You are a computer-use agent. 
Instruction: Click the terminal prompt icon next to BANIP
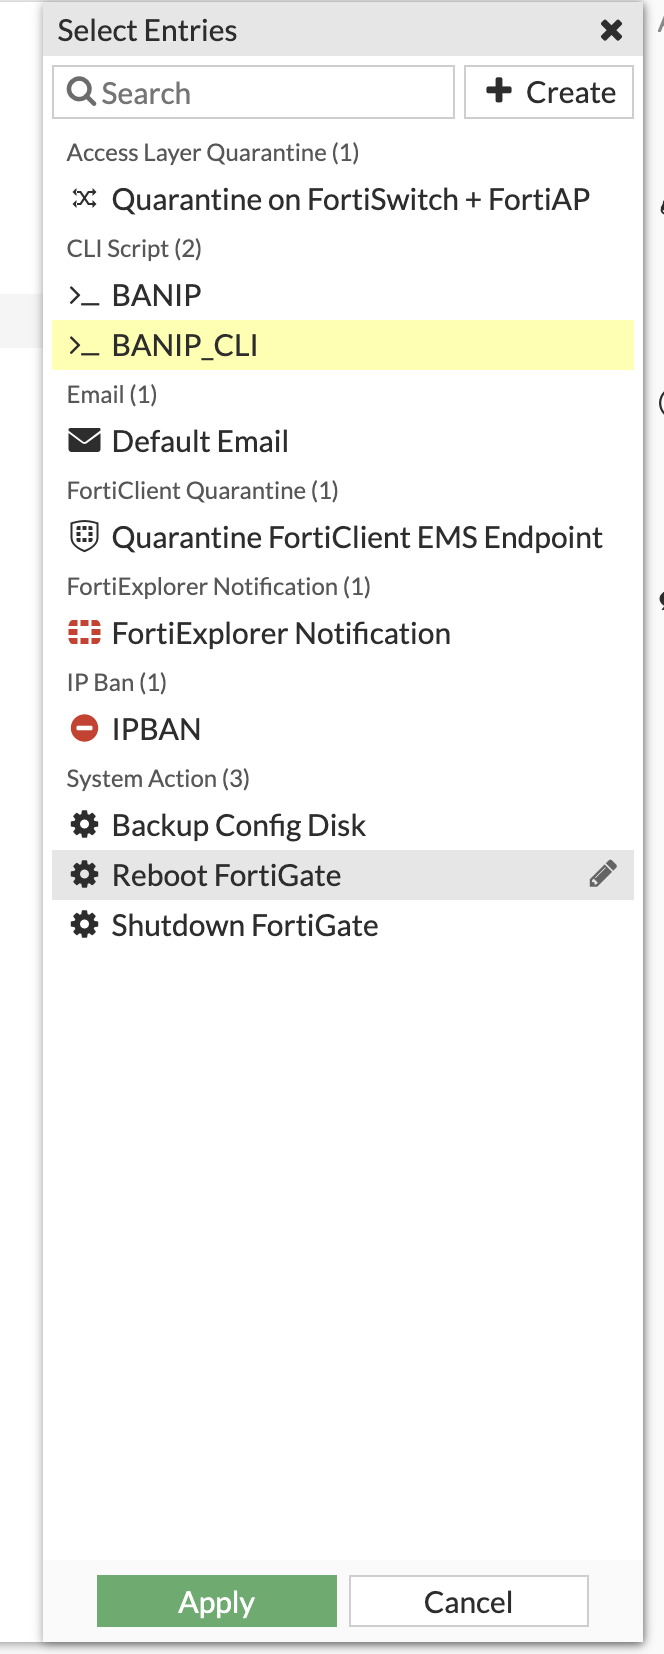click(x=84, y=295)
